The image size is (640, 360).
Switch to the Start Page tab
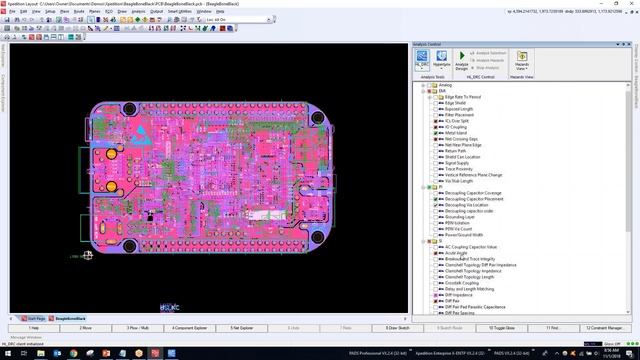point(33,318)
